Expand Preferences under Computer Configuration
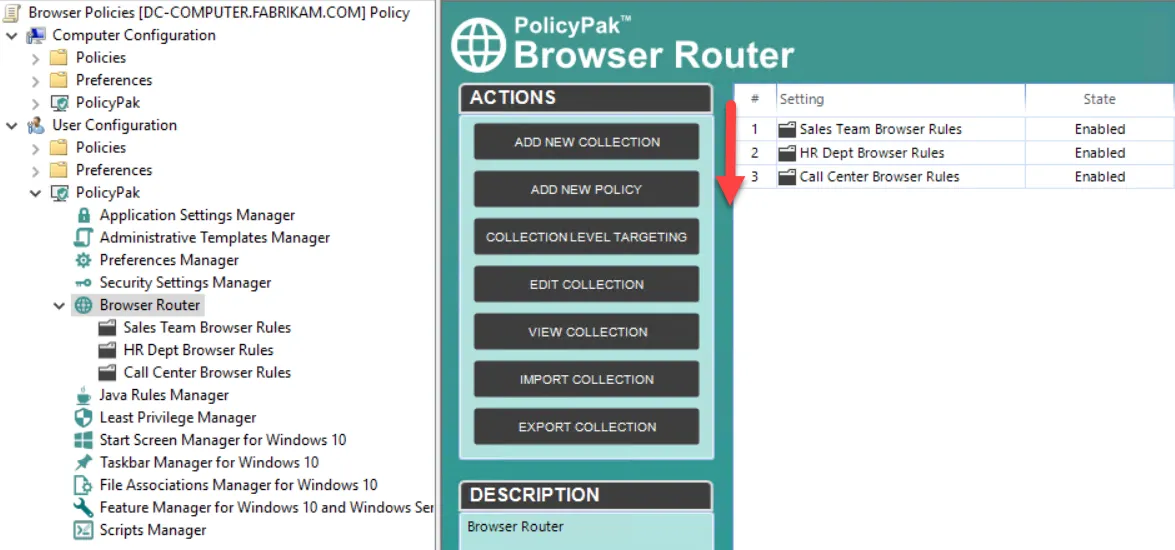 pos(35,81)
